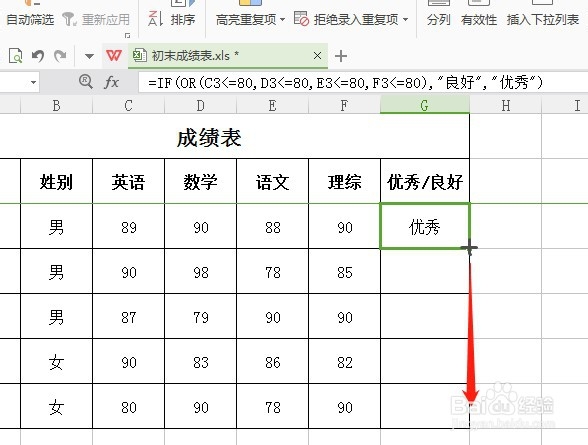This screenshot has width=588, height=445.
Task: Select column B header
Action: point(56,105)
